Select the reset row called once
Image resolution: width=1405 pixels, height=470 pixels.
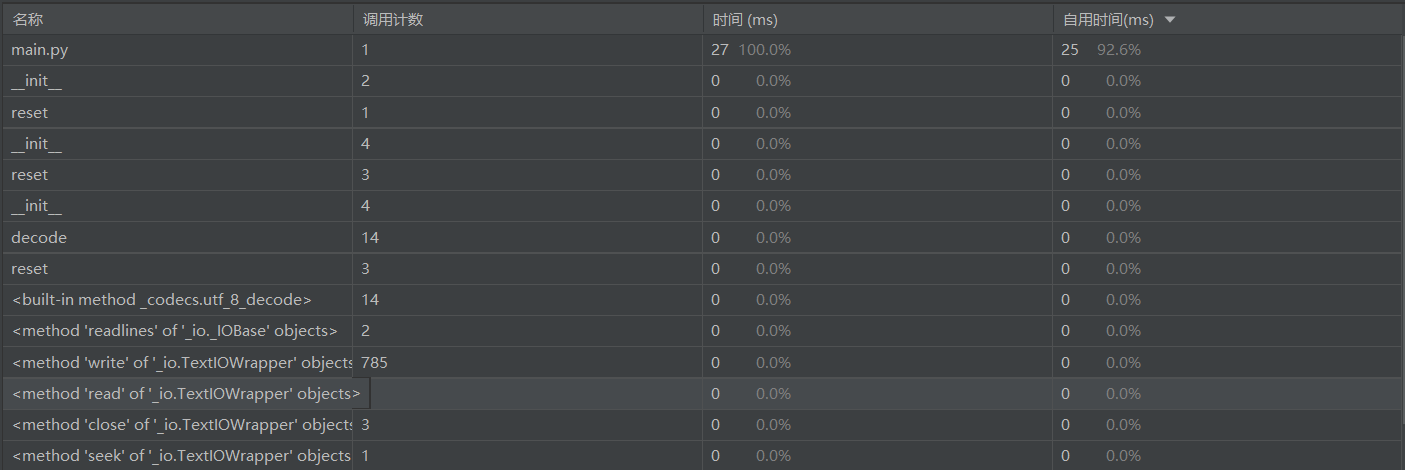click(x=30, y=112)
